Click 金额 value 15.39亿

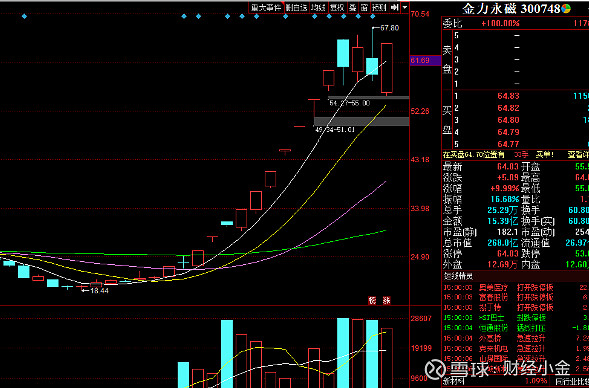(x=504, y=221)
